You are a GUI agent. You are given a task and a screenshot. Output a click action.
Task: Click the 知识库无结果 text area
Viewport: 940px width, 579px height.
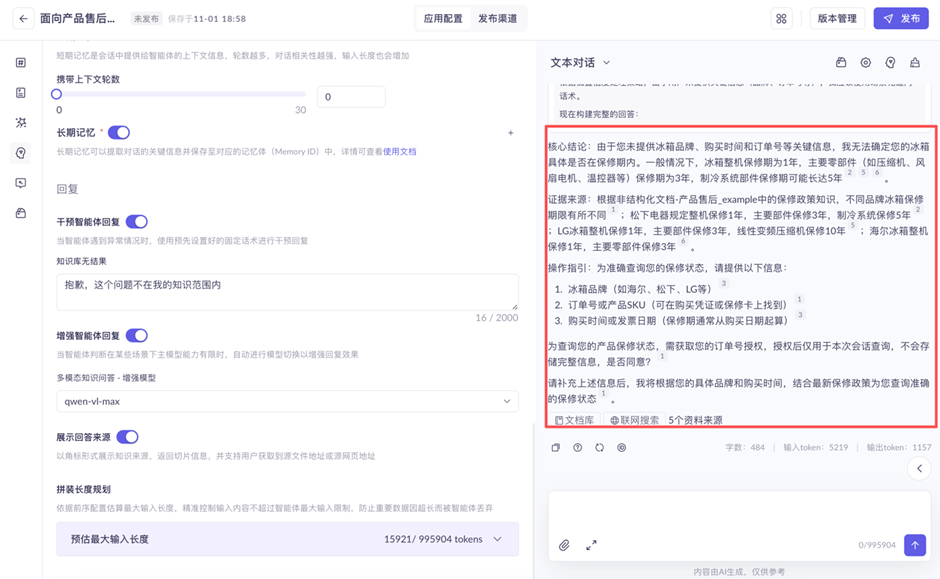tap(288, 292)
